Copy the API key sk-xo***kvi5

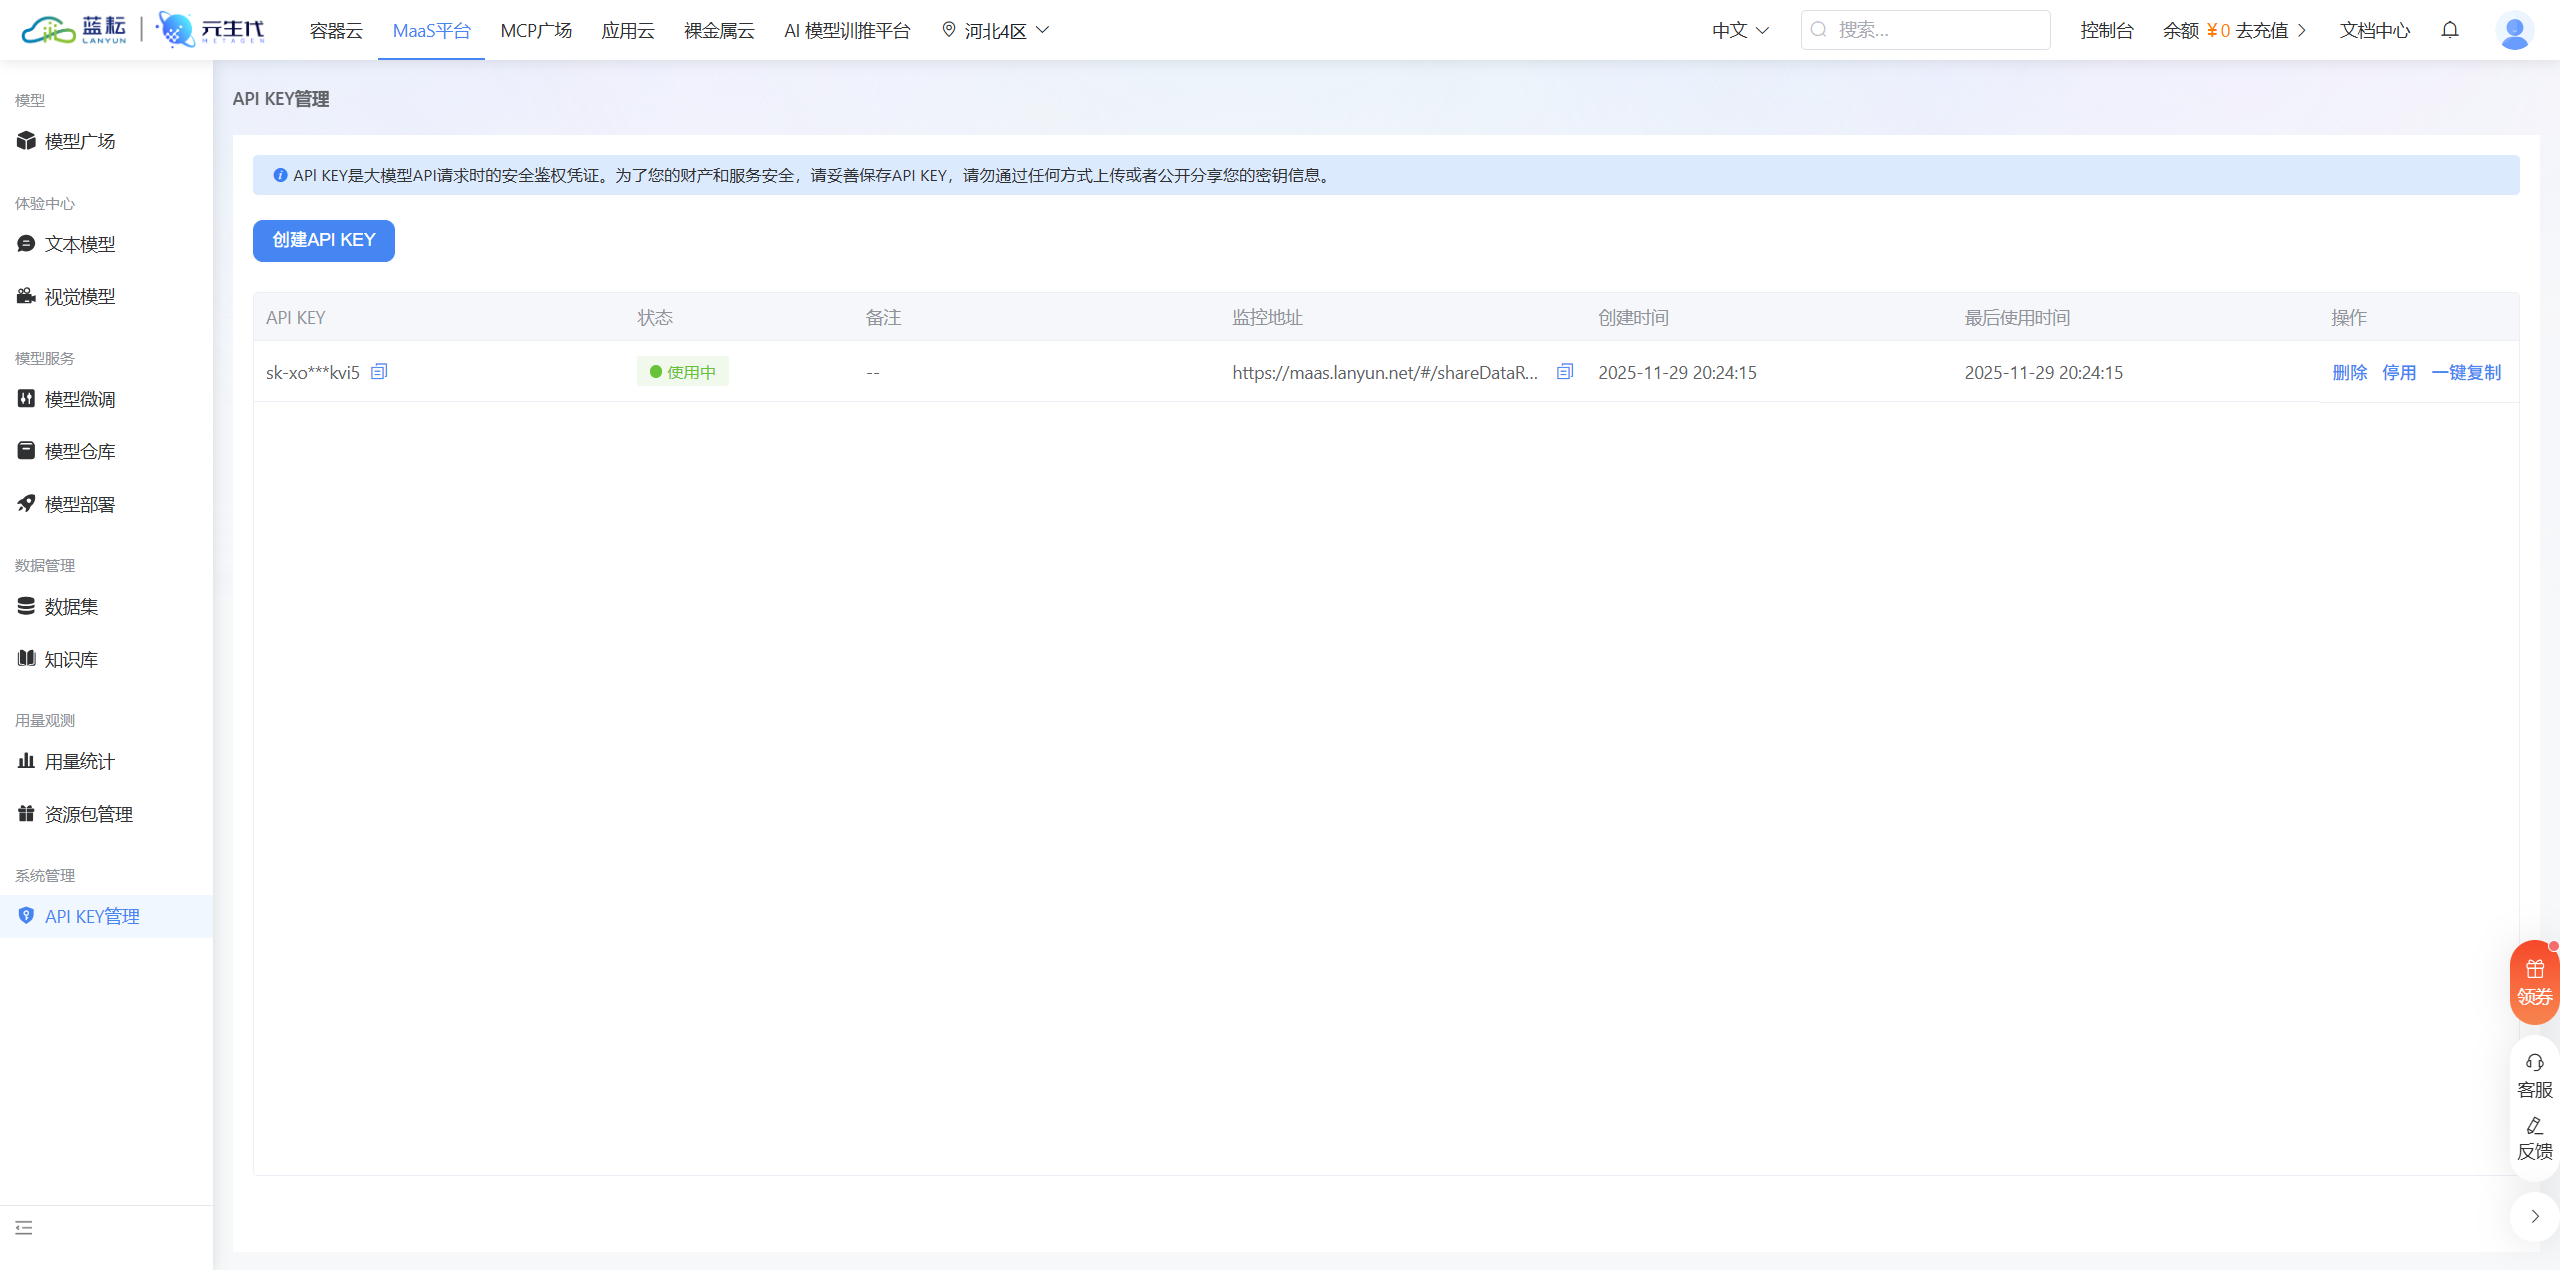379,372
